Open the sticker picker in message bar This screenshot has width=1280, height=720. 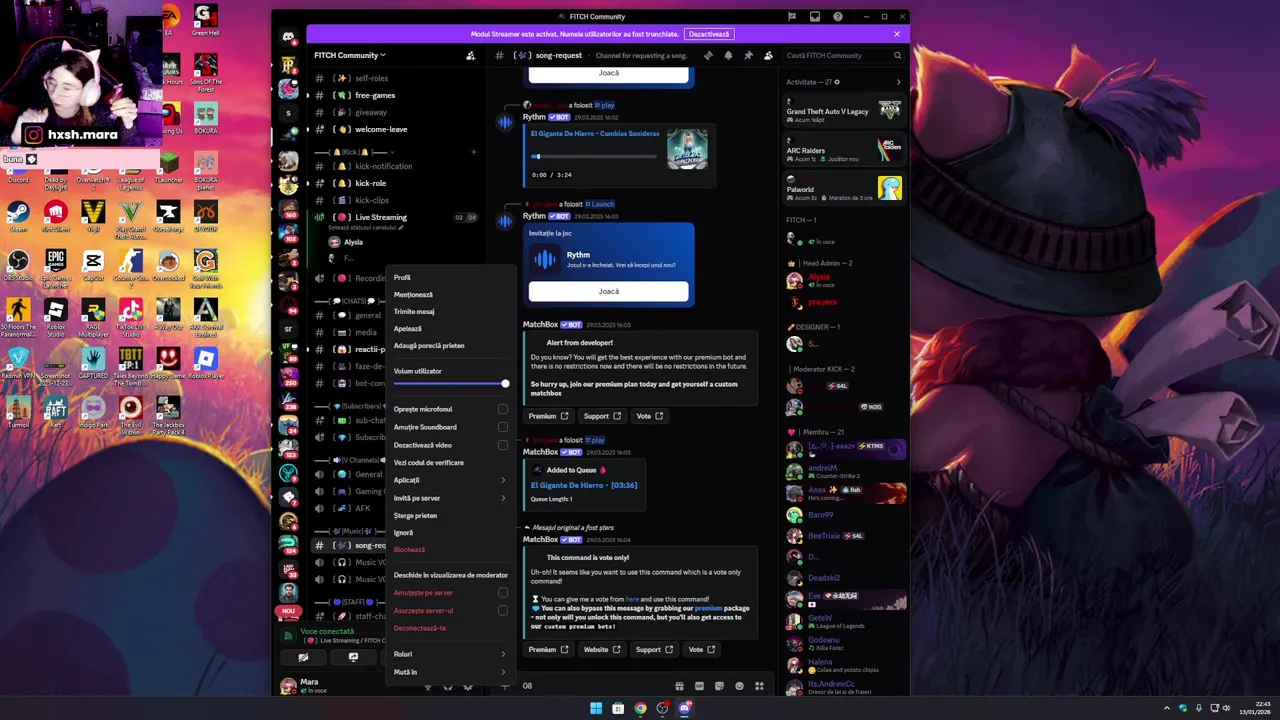pyautogui.click(x=719, y=686)
